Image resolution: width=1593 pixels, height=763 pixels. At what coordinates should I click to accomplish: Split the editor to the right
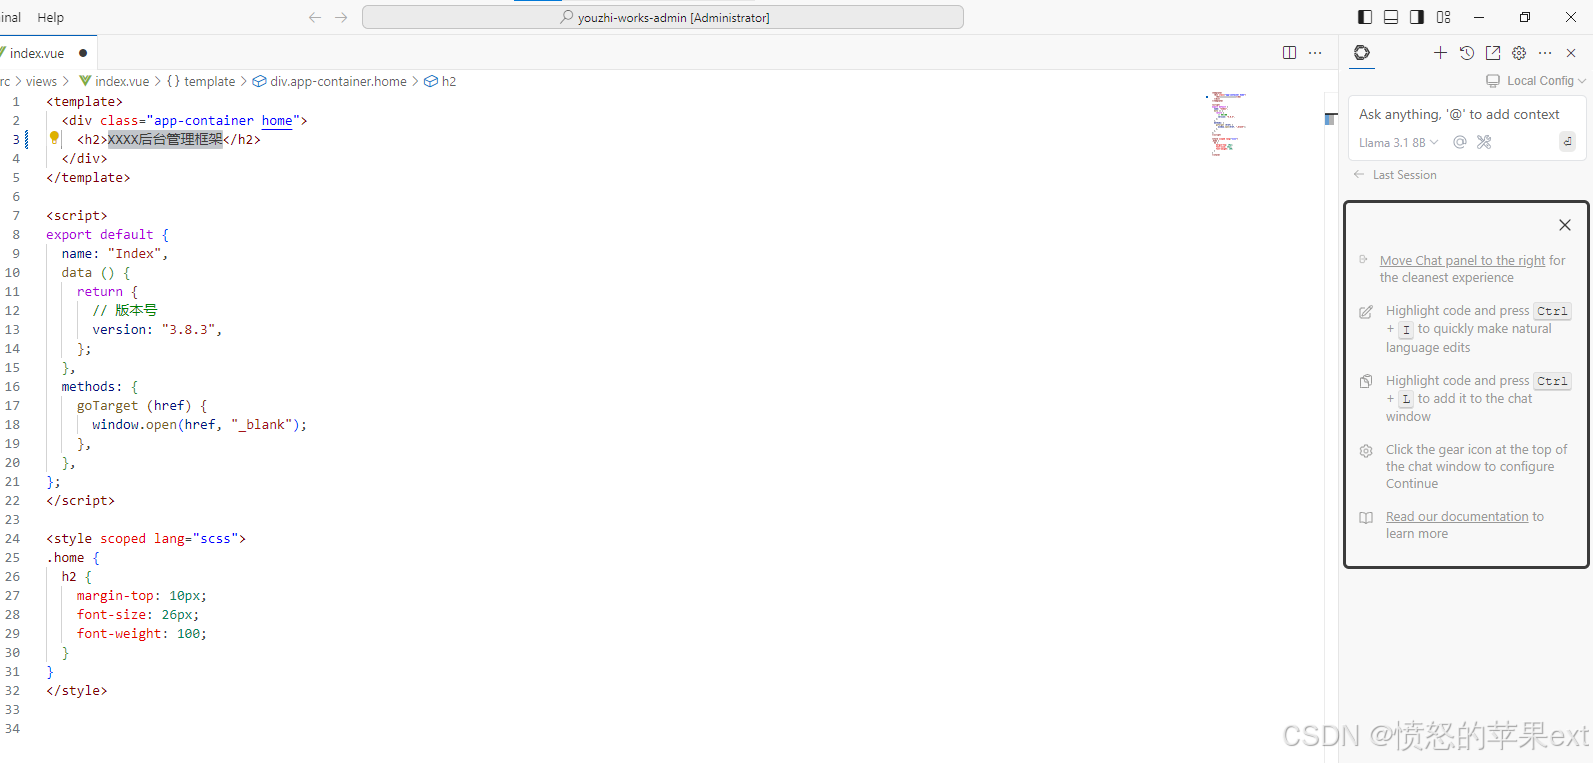click(x=1289, y=53)
